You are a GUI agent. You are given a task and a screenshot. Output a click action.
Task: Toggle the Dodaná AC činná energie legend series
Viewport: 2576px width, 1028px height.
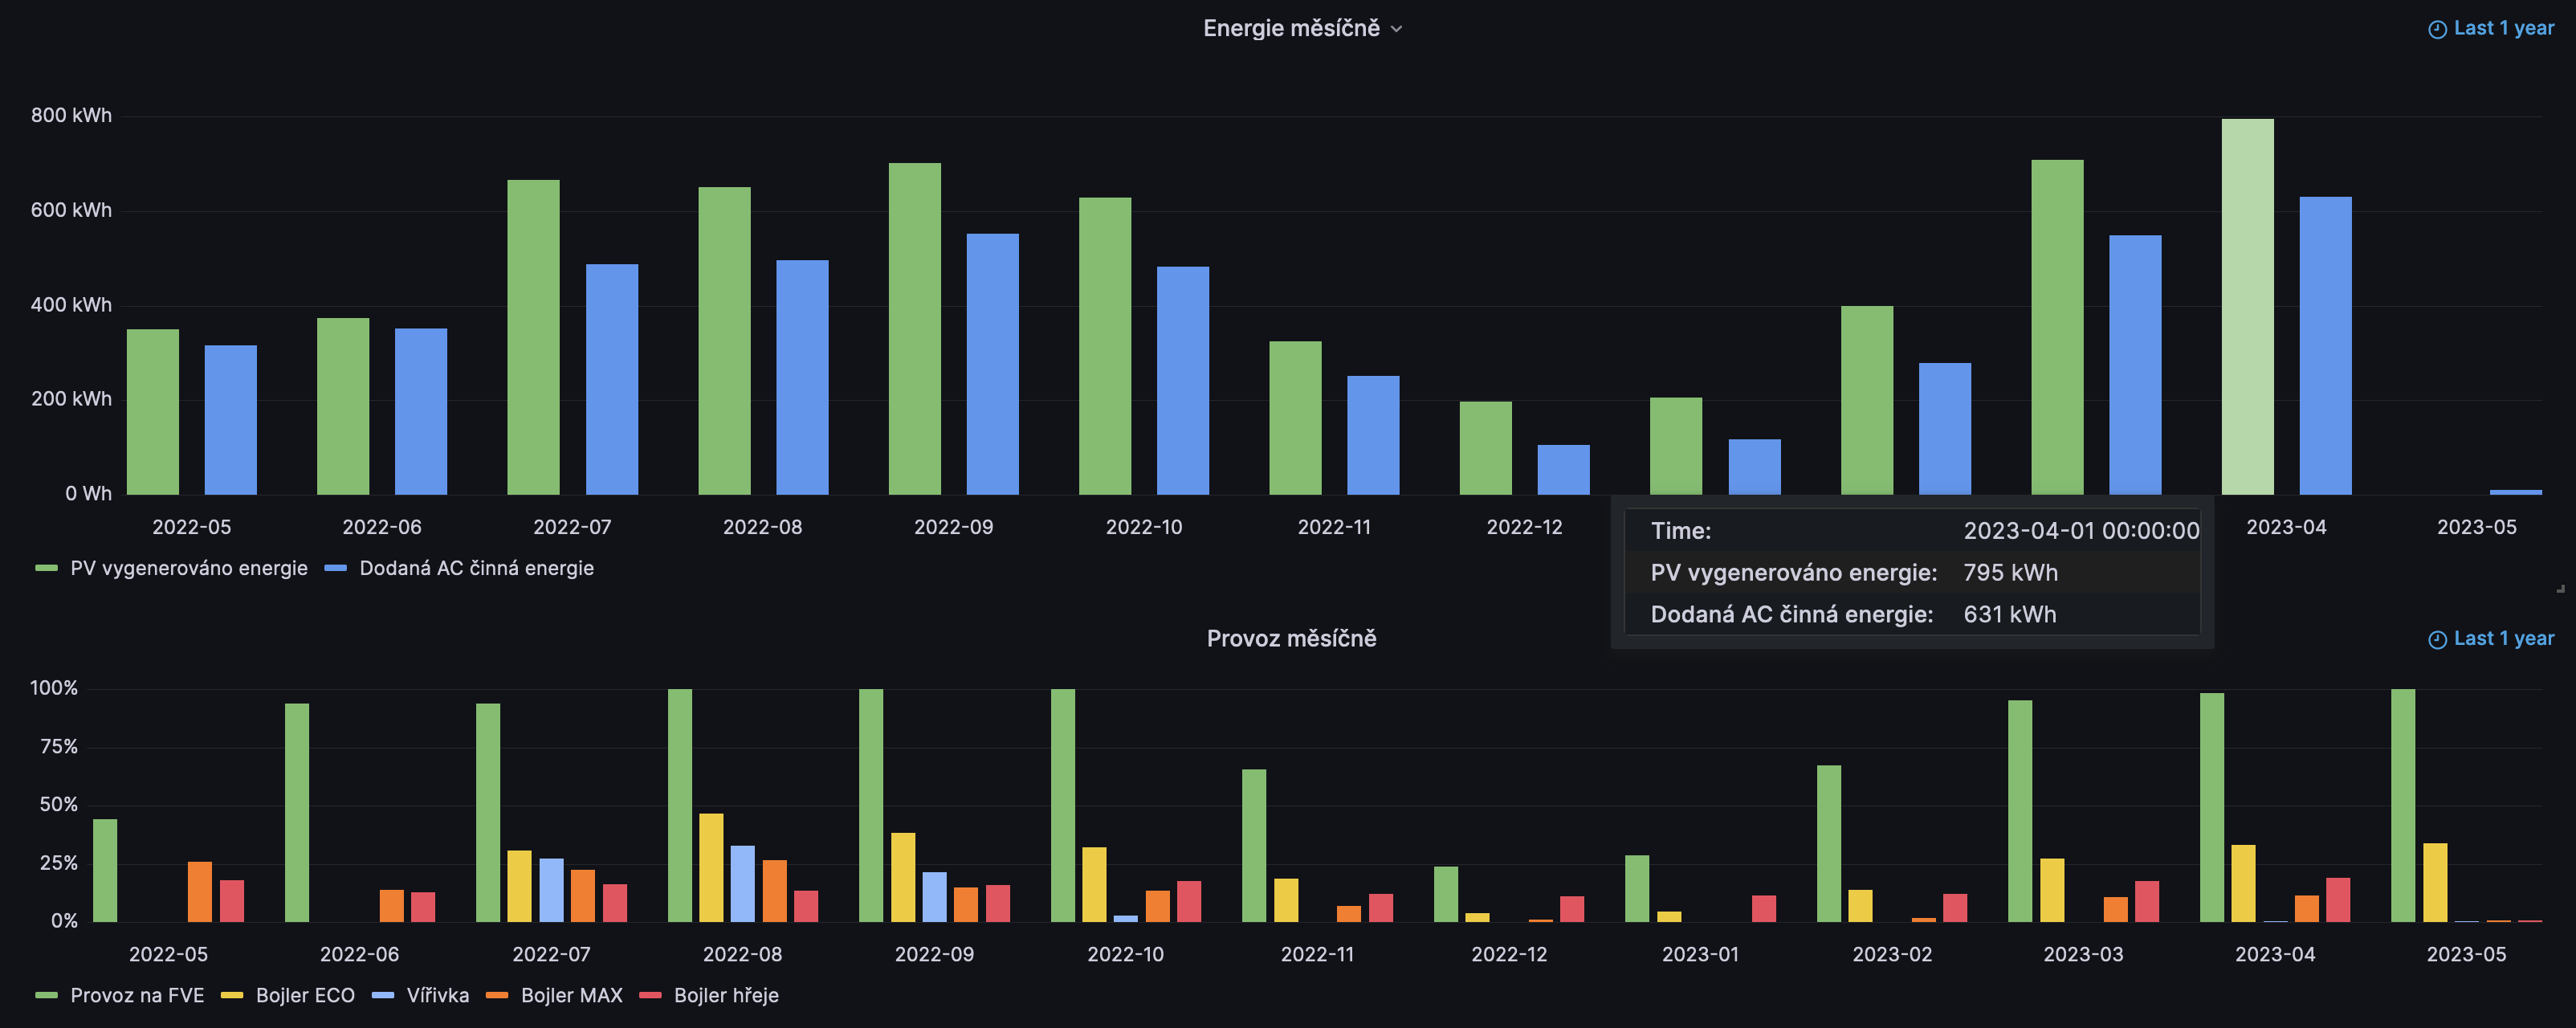[476, 568]
